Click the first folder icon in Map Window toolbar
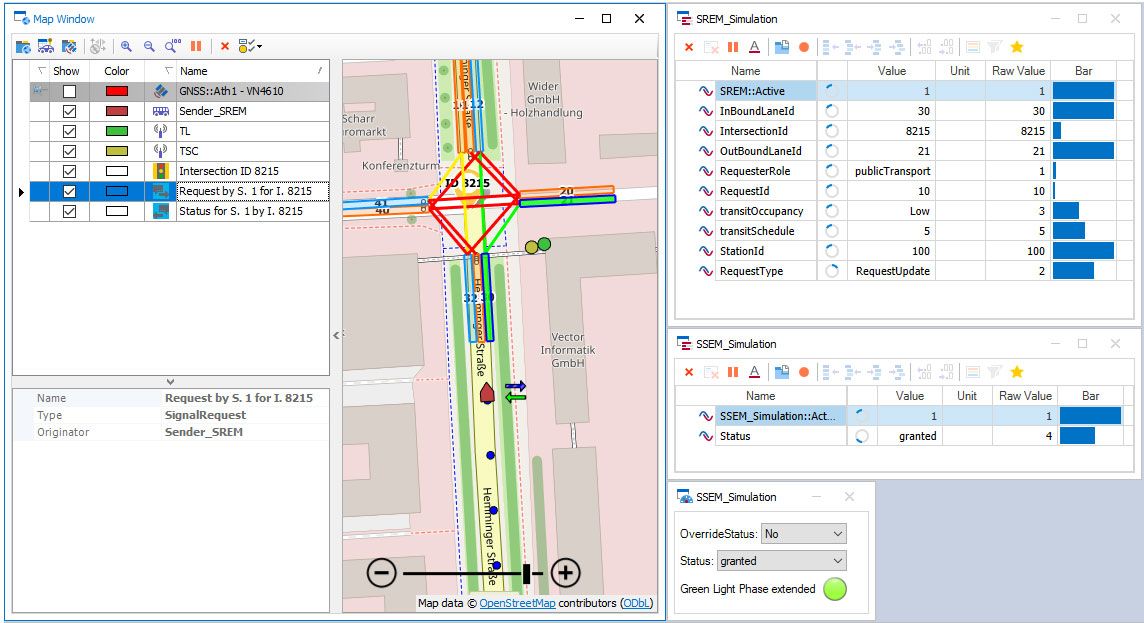 (23, 47)
